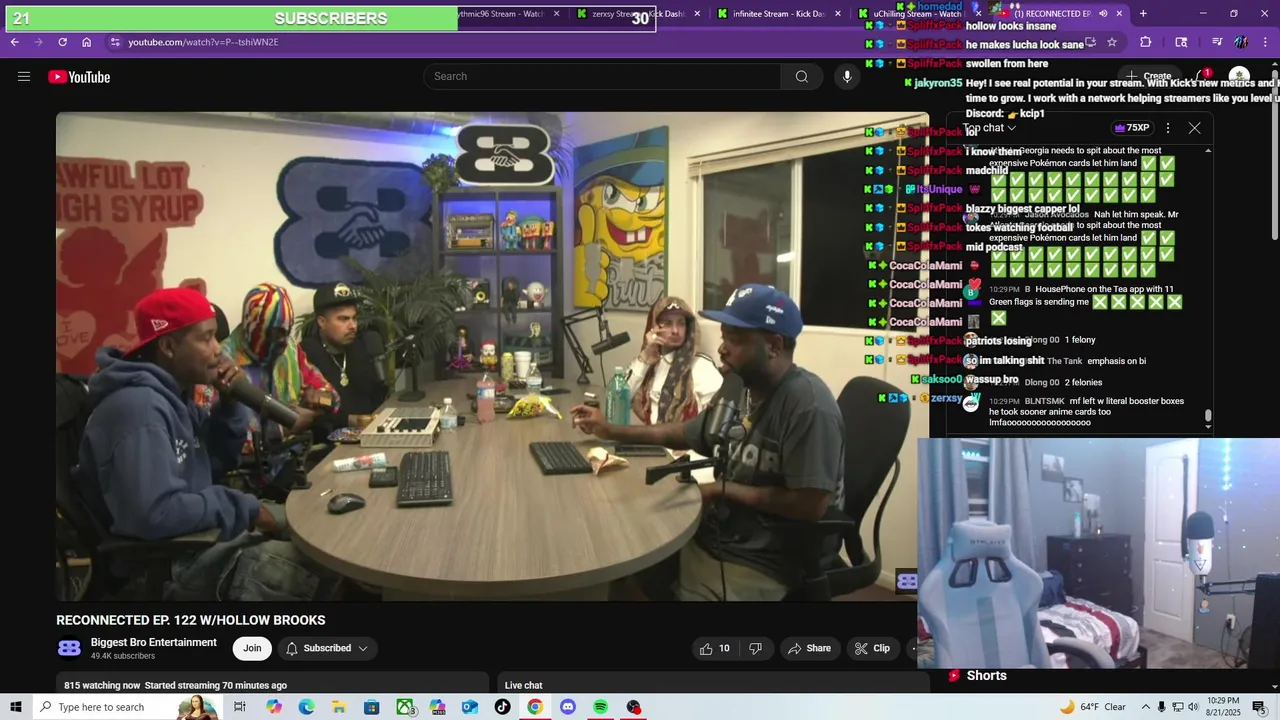Show hidden system tray icons chevron
Image resolution: width=1280 pixels, height=720 pixels.
(1146, 707)
